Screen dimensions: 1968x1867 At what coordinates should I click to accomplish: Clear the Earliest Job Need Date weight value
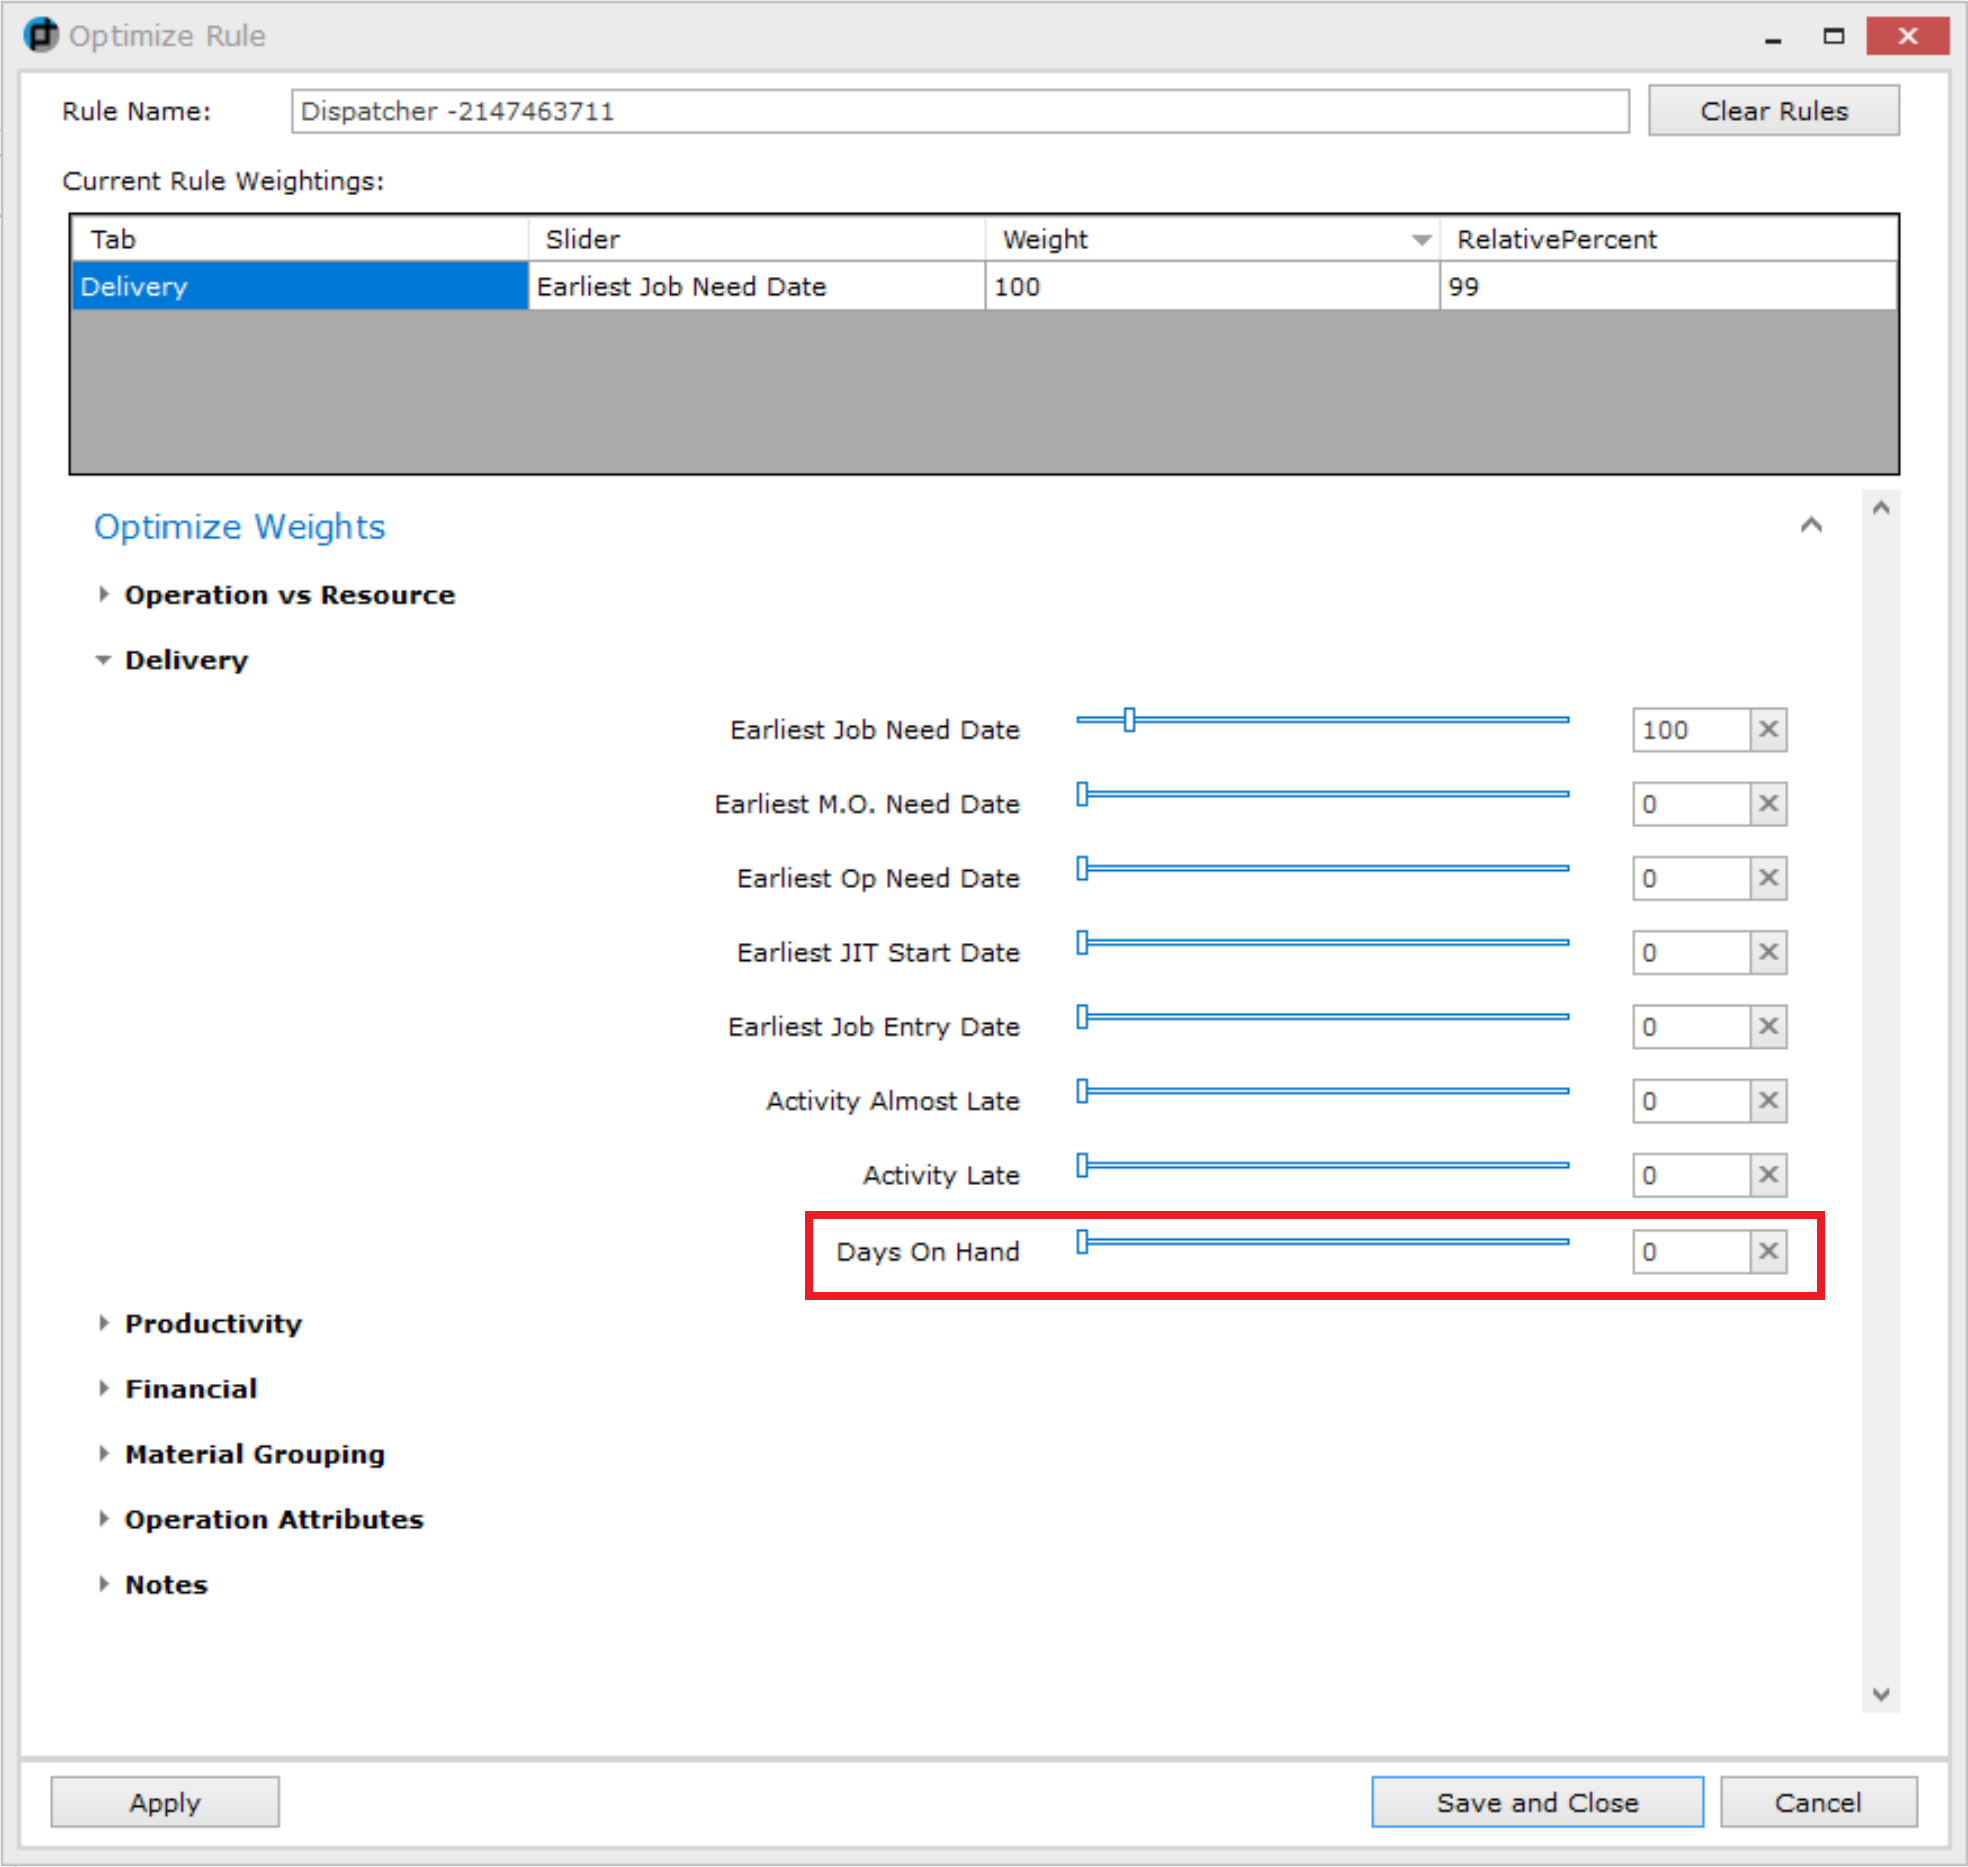1768,729
